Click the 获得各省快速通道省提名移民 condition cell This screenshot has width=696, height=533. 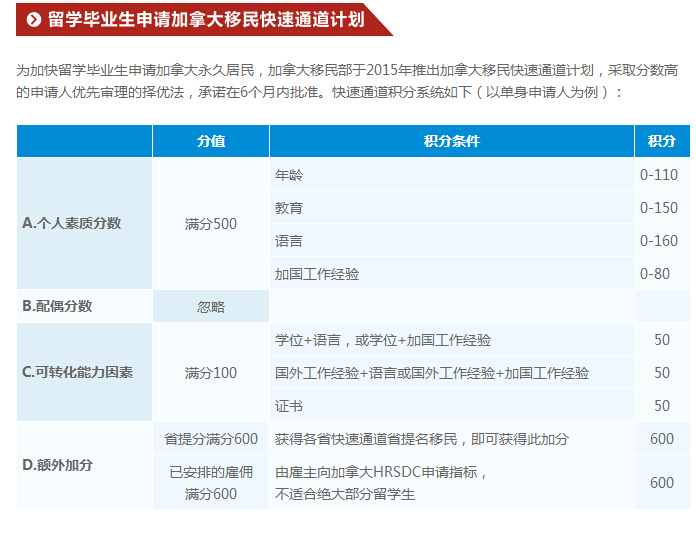452,438
